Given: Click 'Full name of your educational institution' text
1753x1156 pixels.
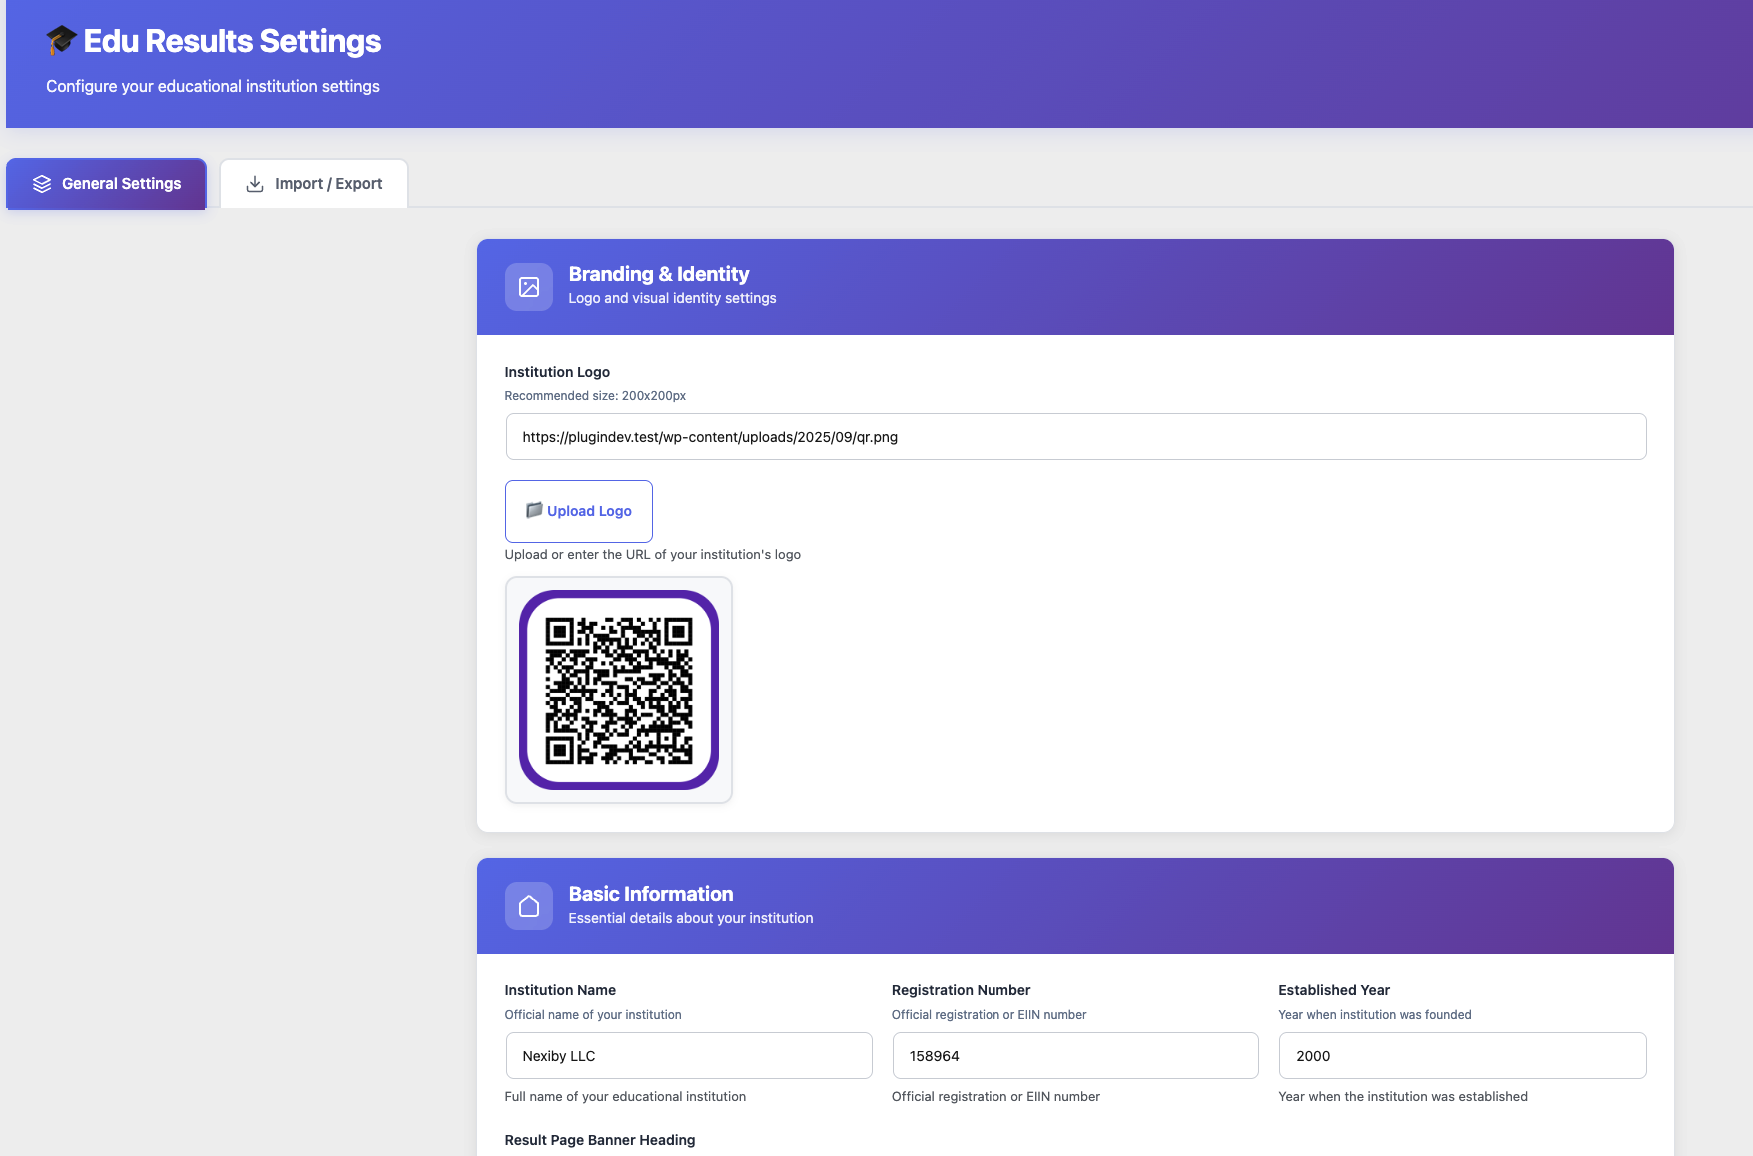Looking at the screenshot, I should point(626,1097).
